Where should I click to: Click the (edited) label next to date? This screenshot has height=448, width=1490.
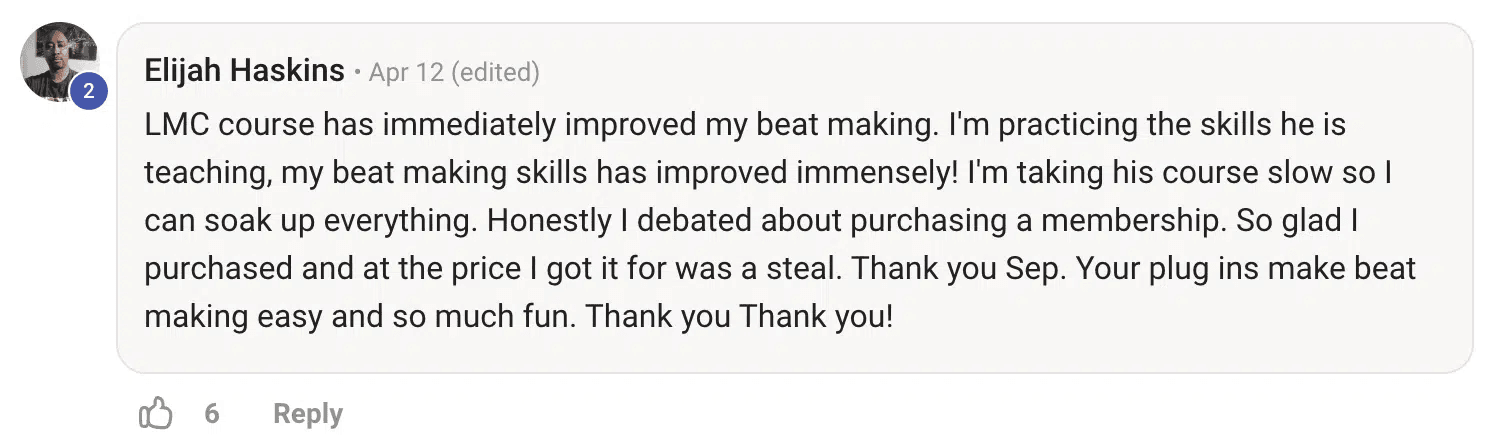[496, 72]
